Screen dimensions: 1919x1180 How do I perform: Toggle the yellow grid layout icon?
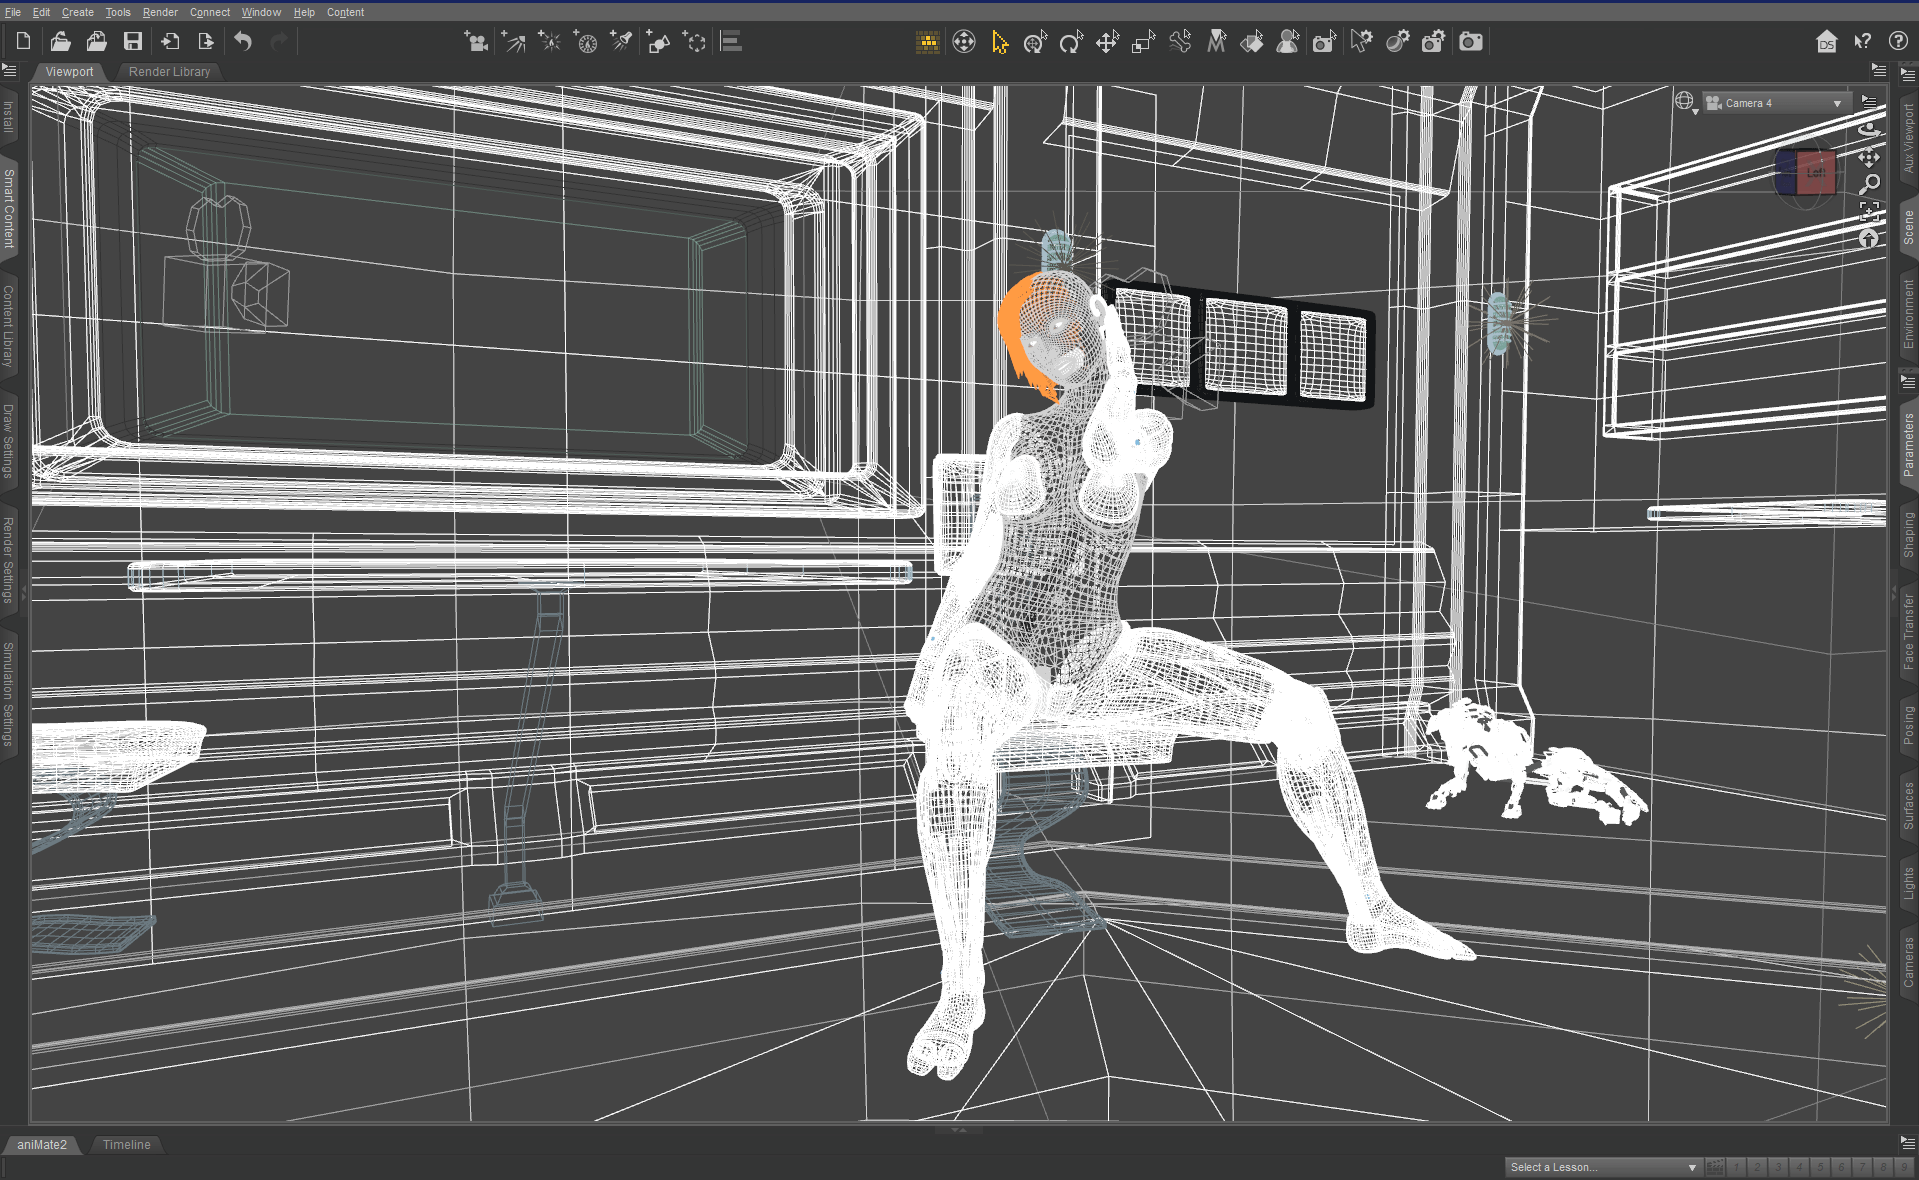tap(927, 42)
